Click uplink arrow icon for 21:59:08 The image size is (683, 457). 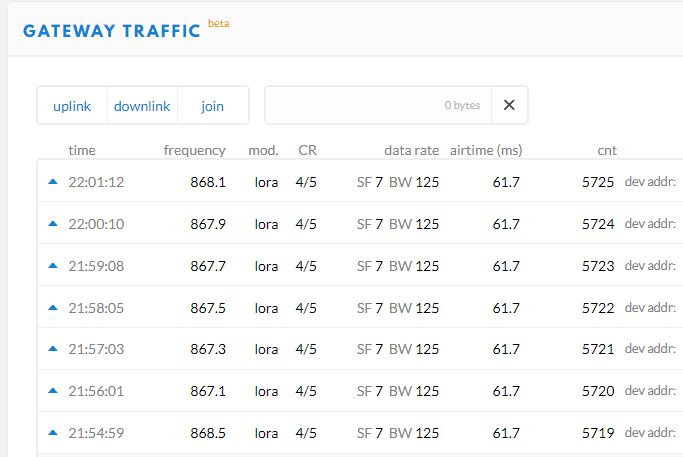[53, 266]
